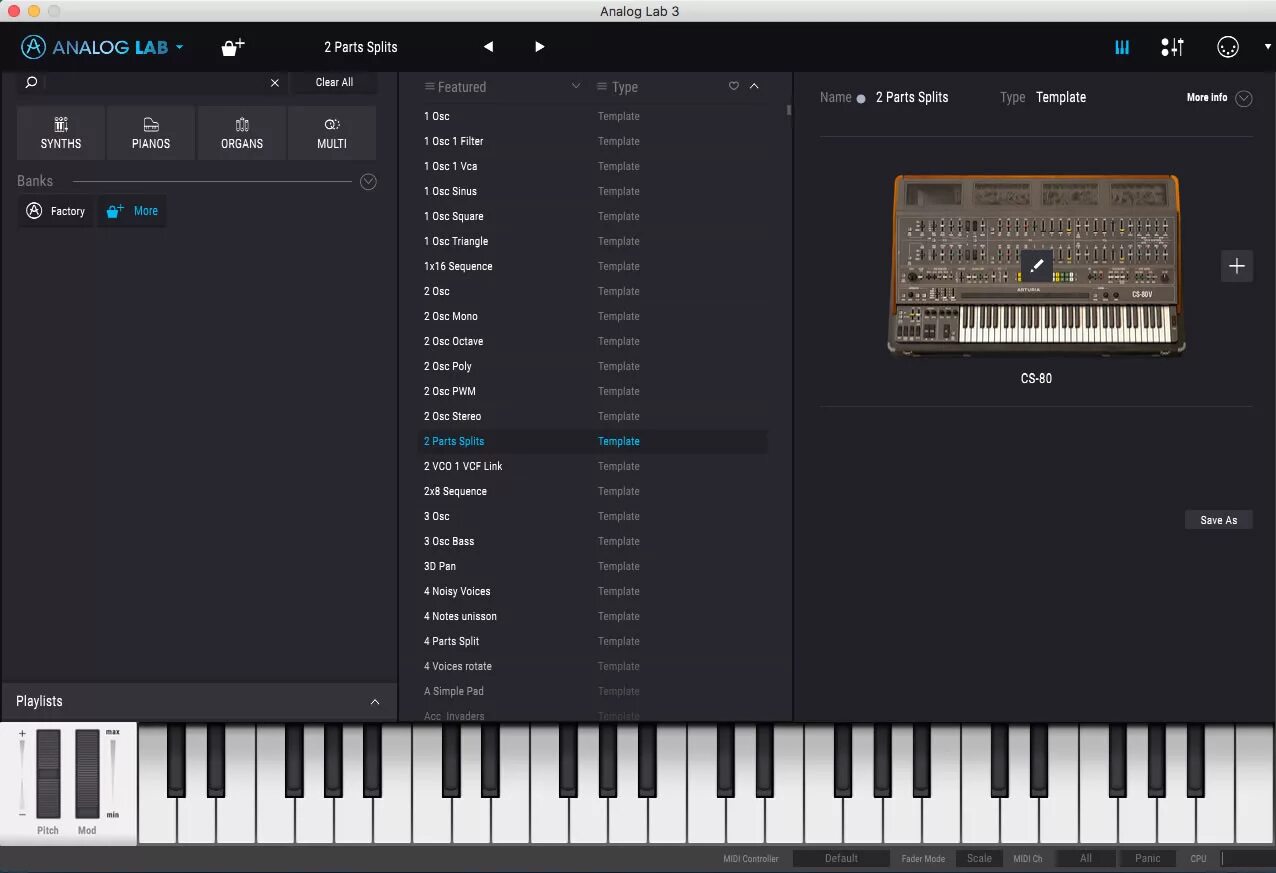Open More banks from store

pos(132,211)
